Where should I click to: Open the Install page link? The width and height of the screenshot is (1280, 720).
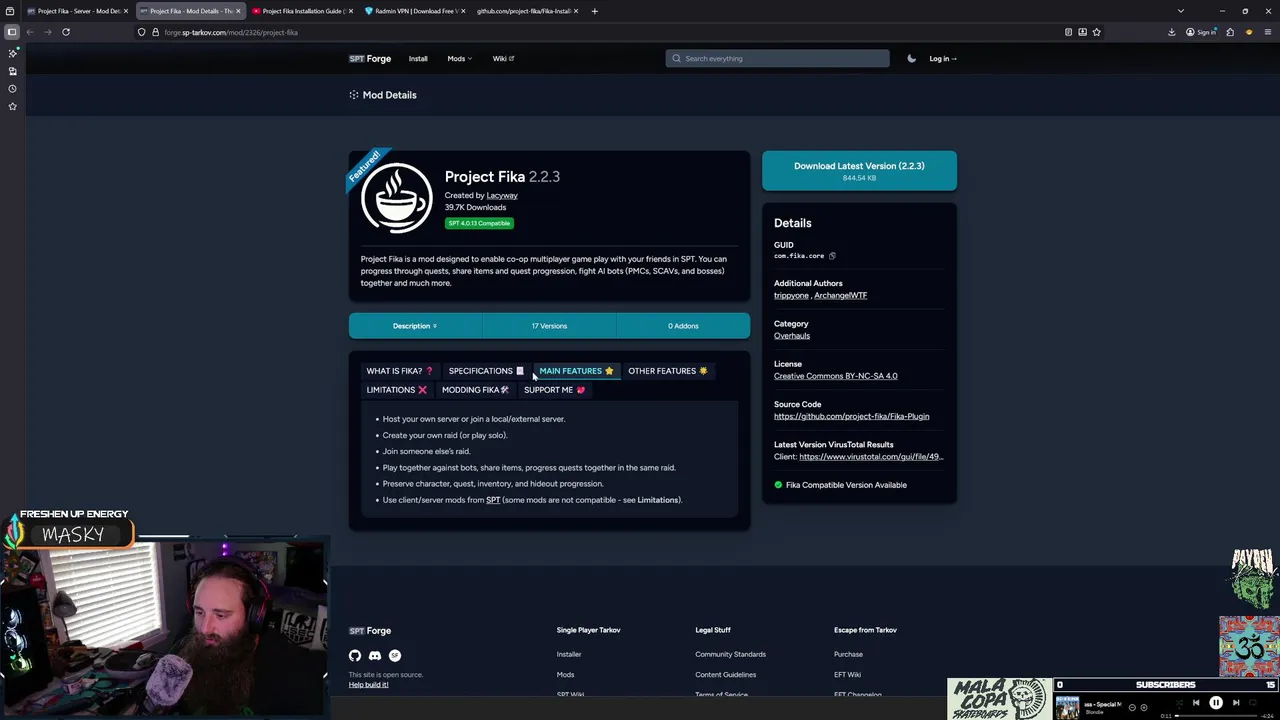(418, 59)
